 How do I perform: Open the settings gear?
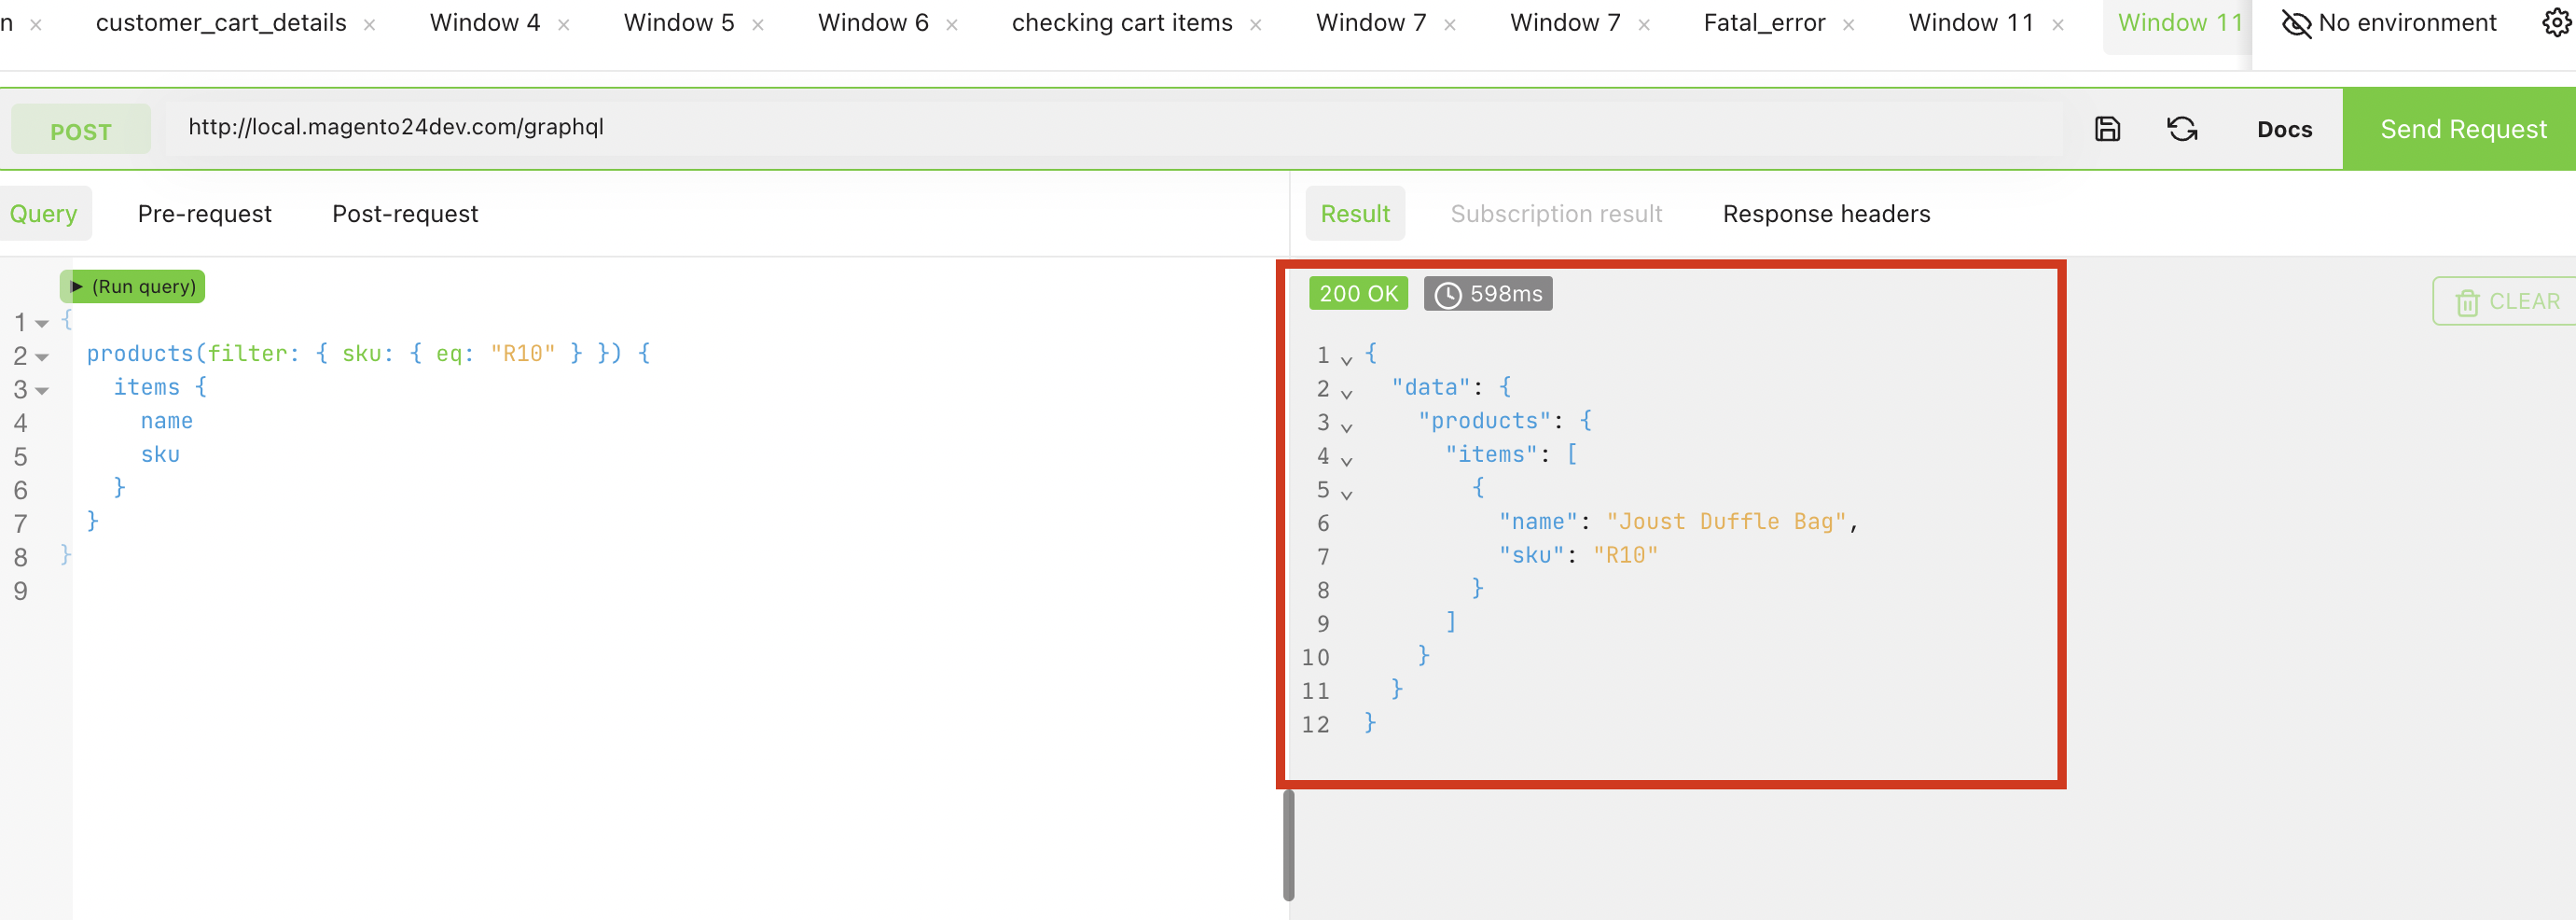(x=2558, y=22)
